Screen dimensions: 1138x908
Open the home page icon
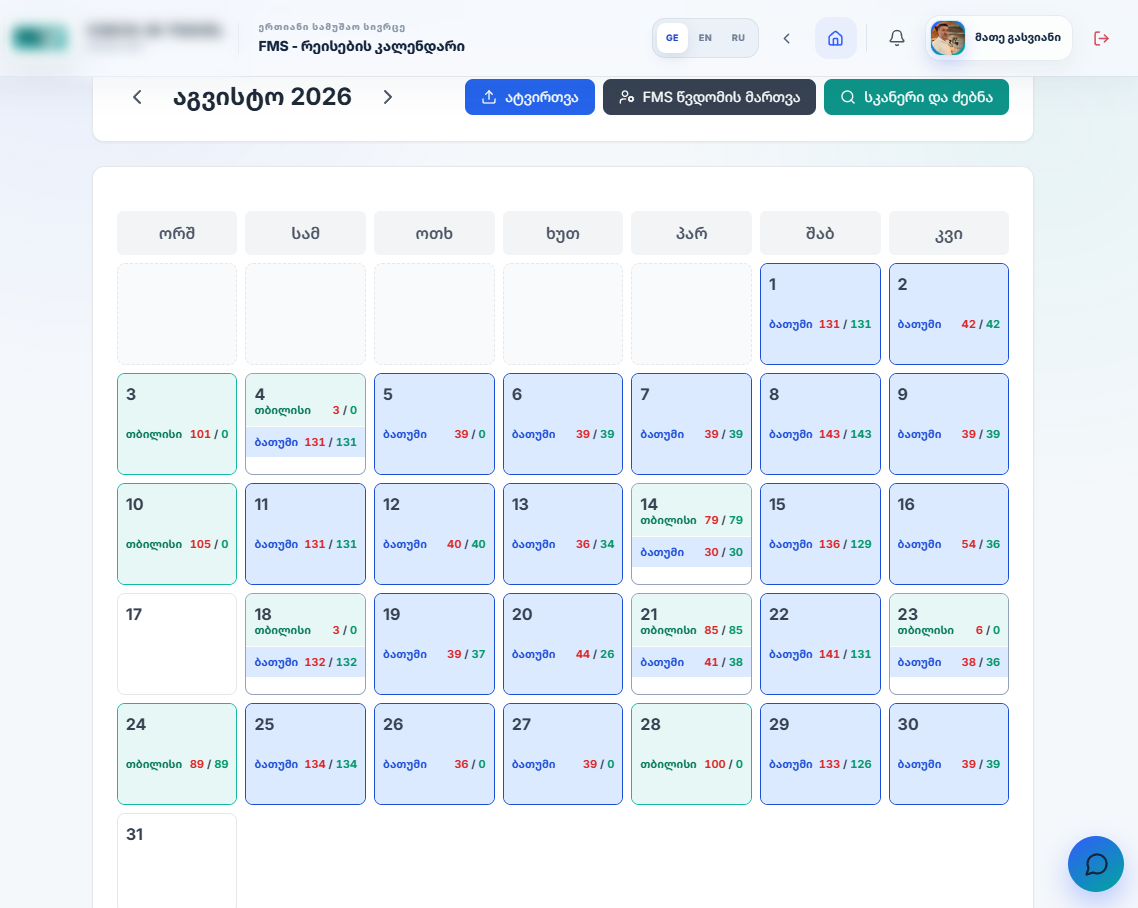835,38
